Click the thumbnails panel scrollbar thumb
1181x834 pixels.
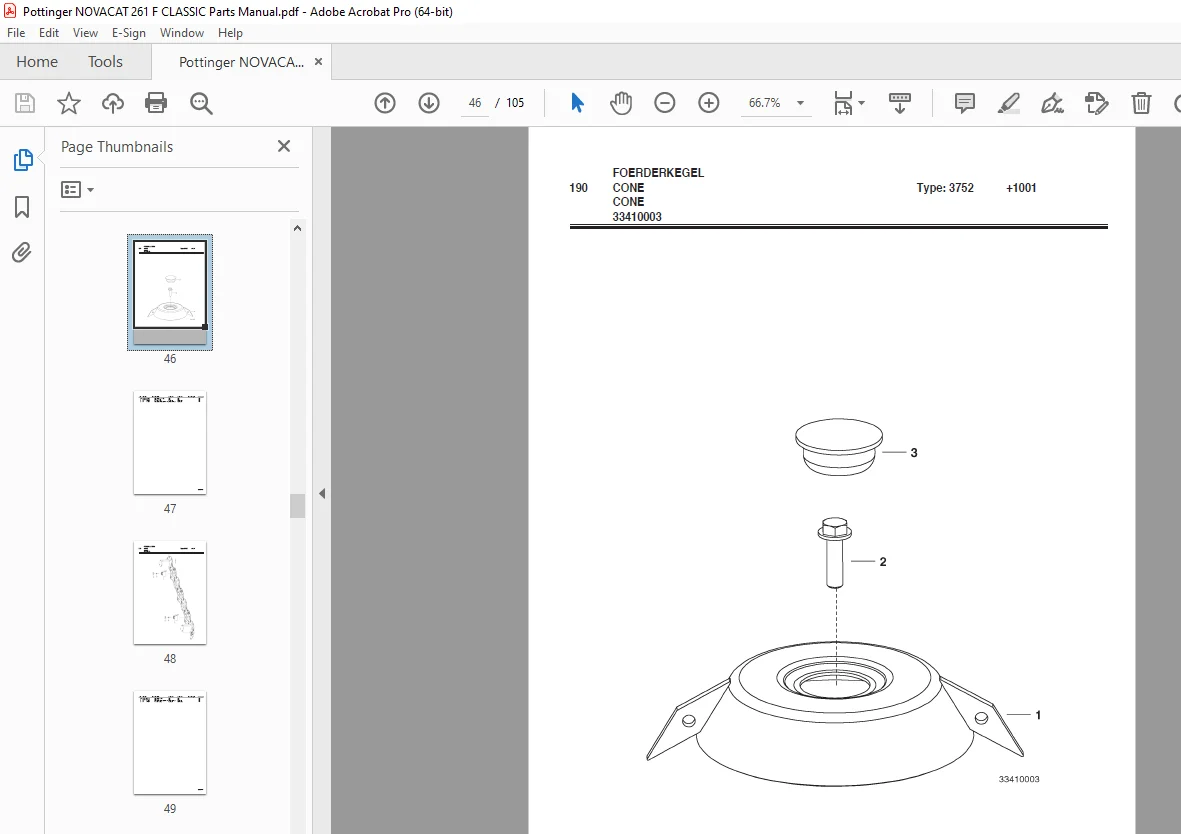click(x=298, y=506)
